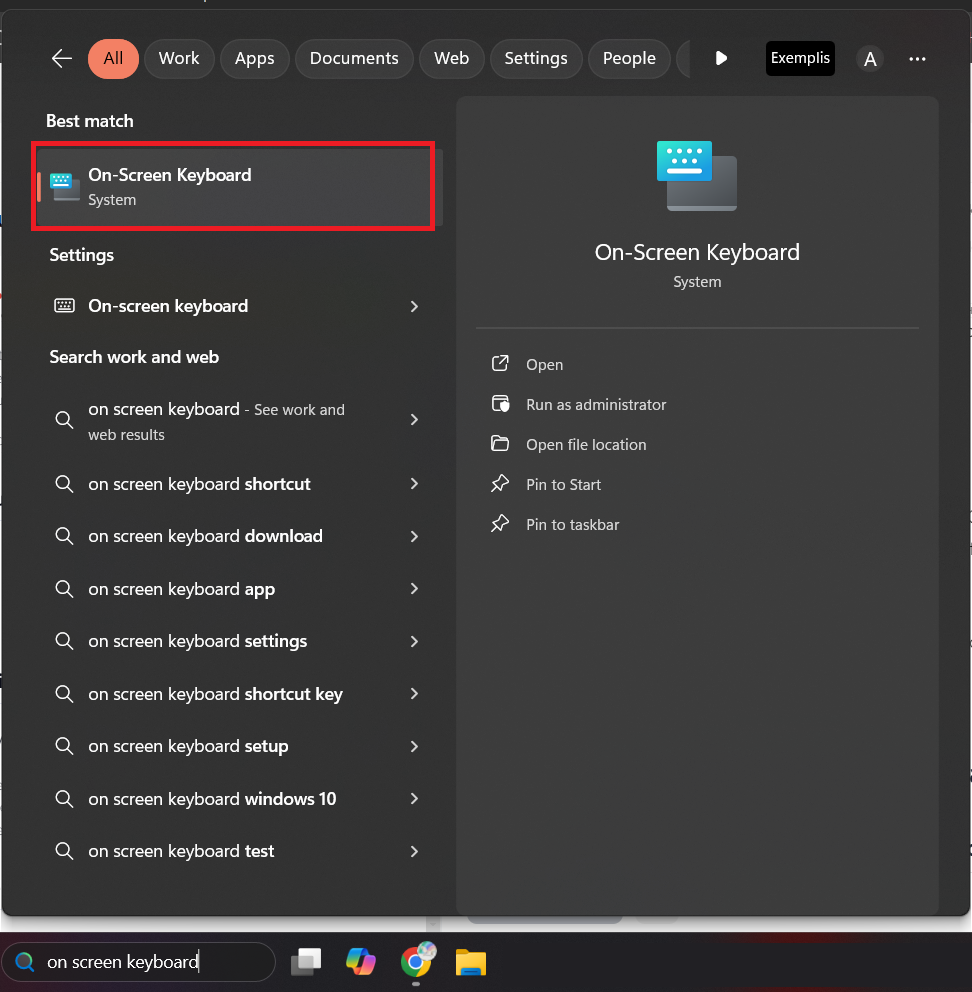Click keyboard icon beside On-screen keyboard setting
Screen dimensions: 972x992
pos(65,306)
